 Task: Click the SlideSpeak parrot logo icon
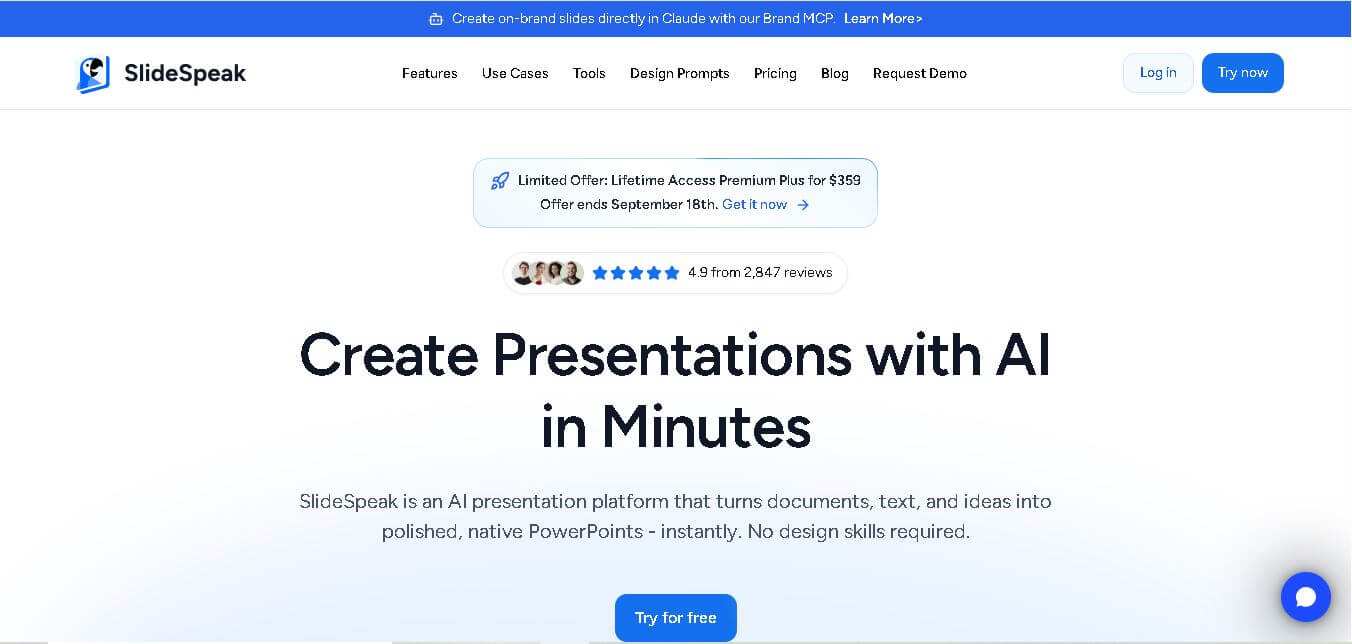[x=93, y=74]
